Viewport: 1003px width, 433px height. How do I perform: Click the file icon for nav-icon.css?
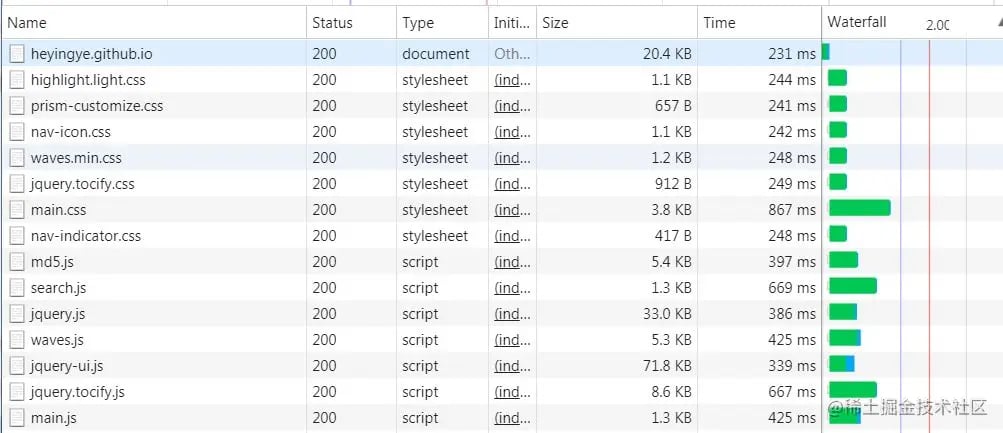(x=17, y=132)
